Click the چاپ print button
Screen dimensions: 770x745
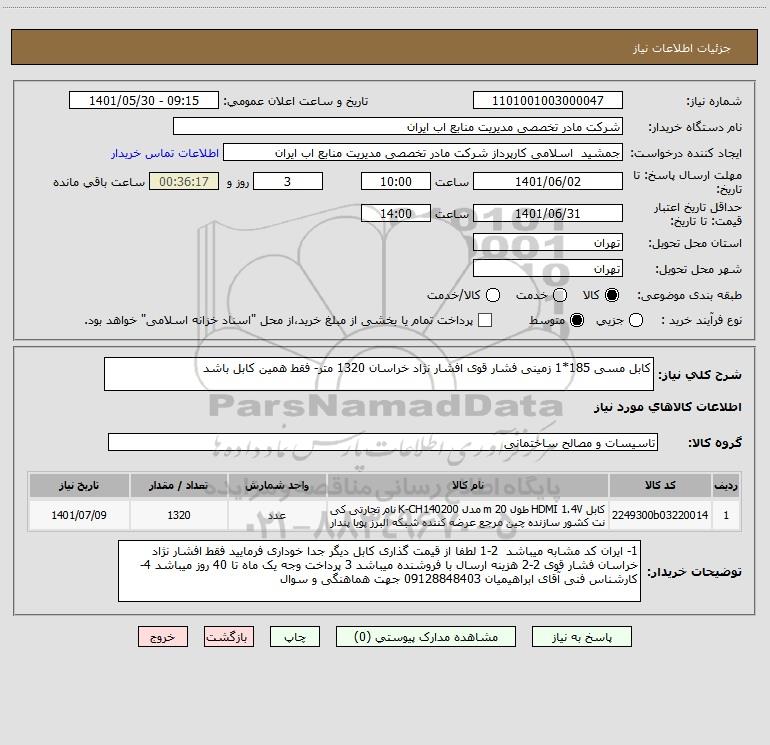tap(295, 637)
